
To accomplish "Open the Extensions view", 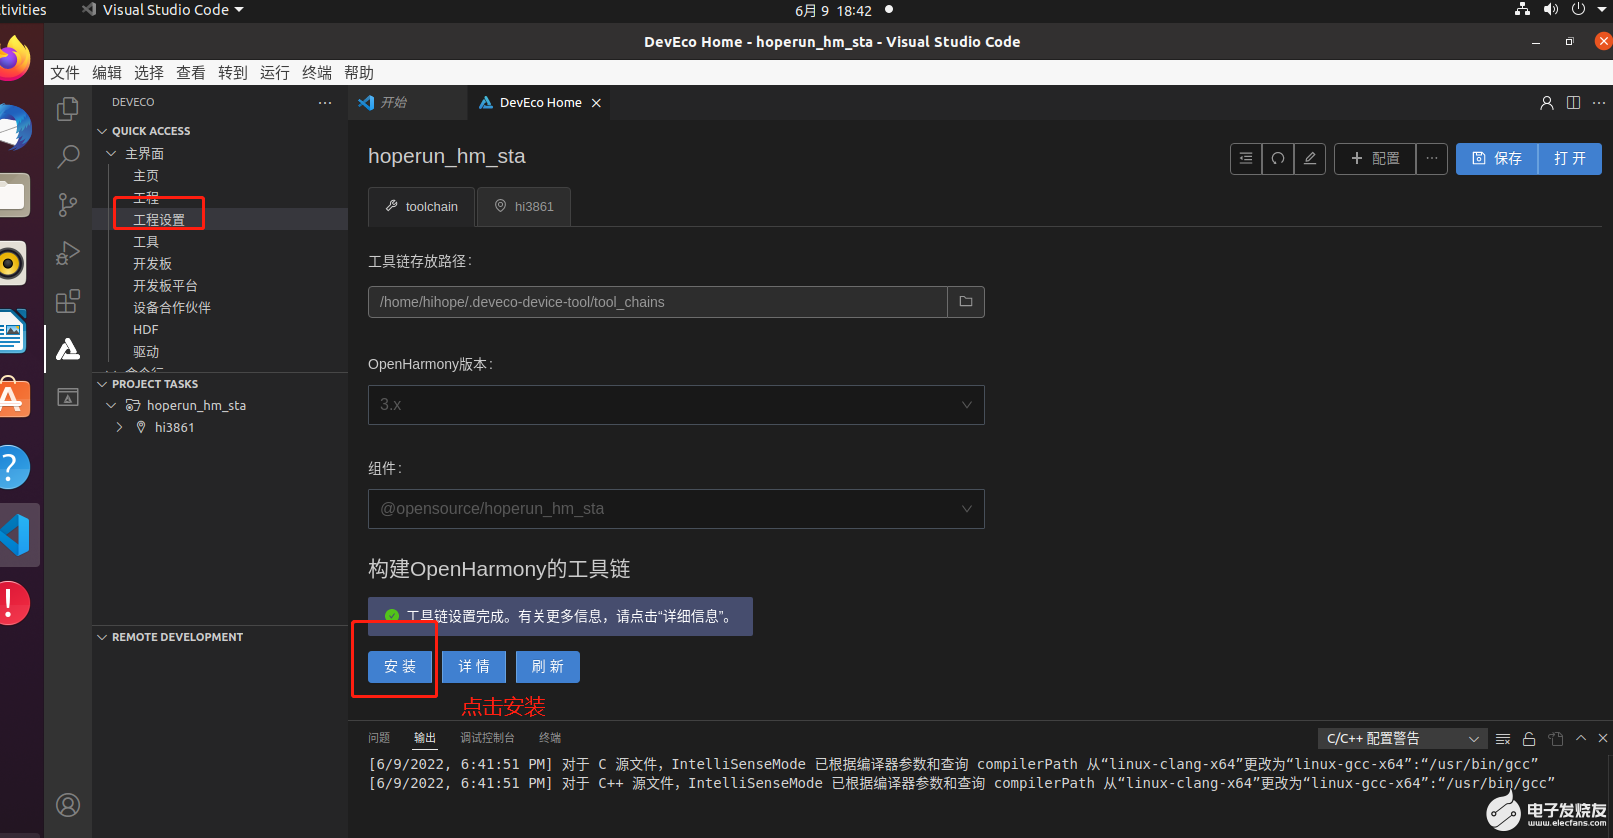I will coord(68,301).
